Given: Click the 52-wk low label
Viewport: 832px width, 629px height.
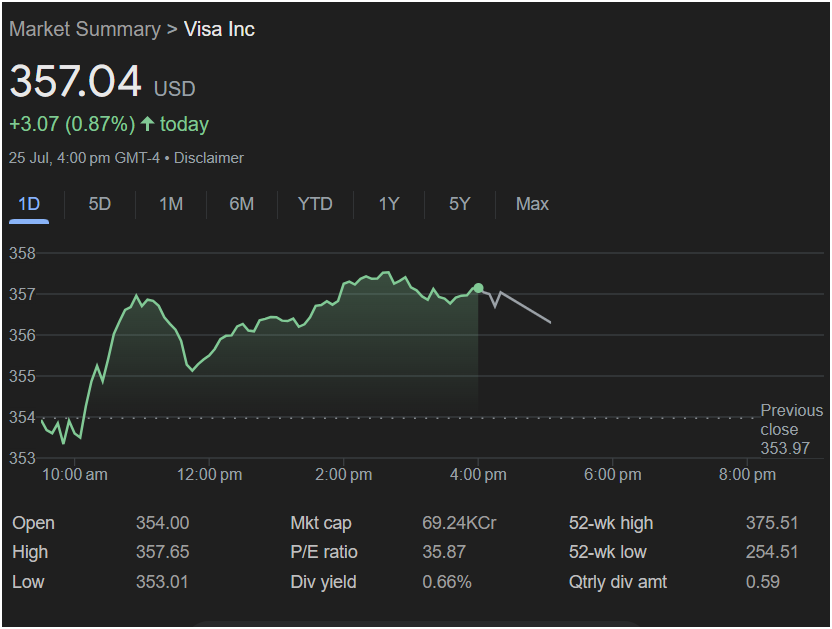Looking at the screenshot, I should (x=608, y=552).
